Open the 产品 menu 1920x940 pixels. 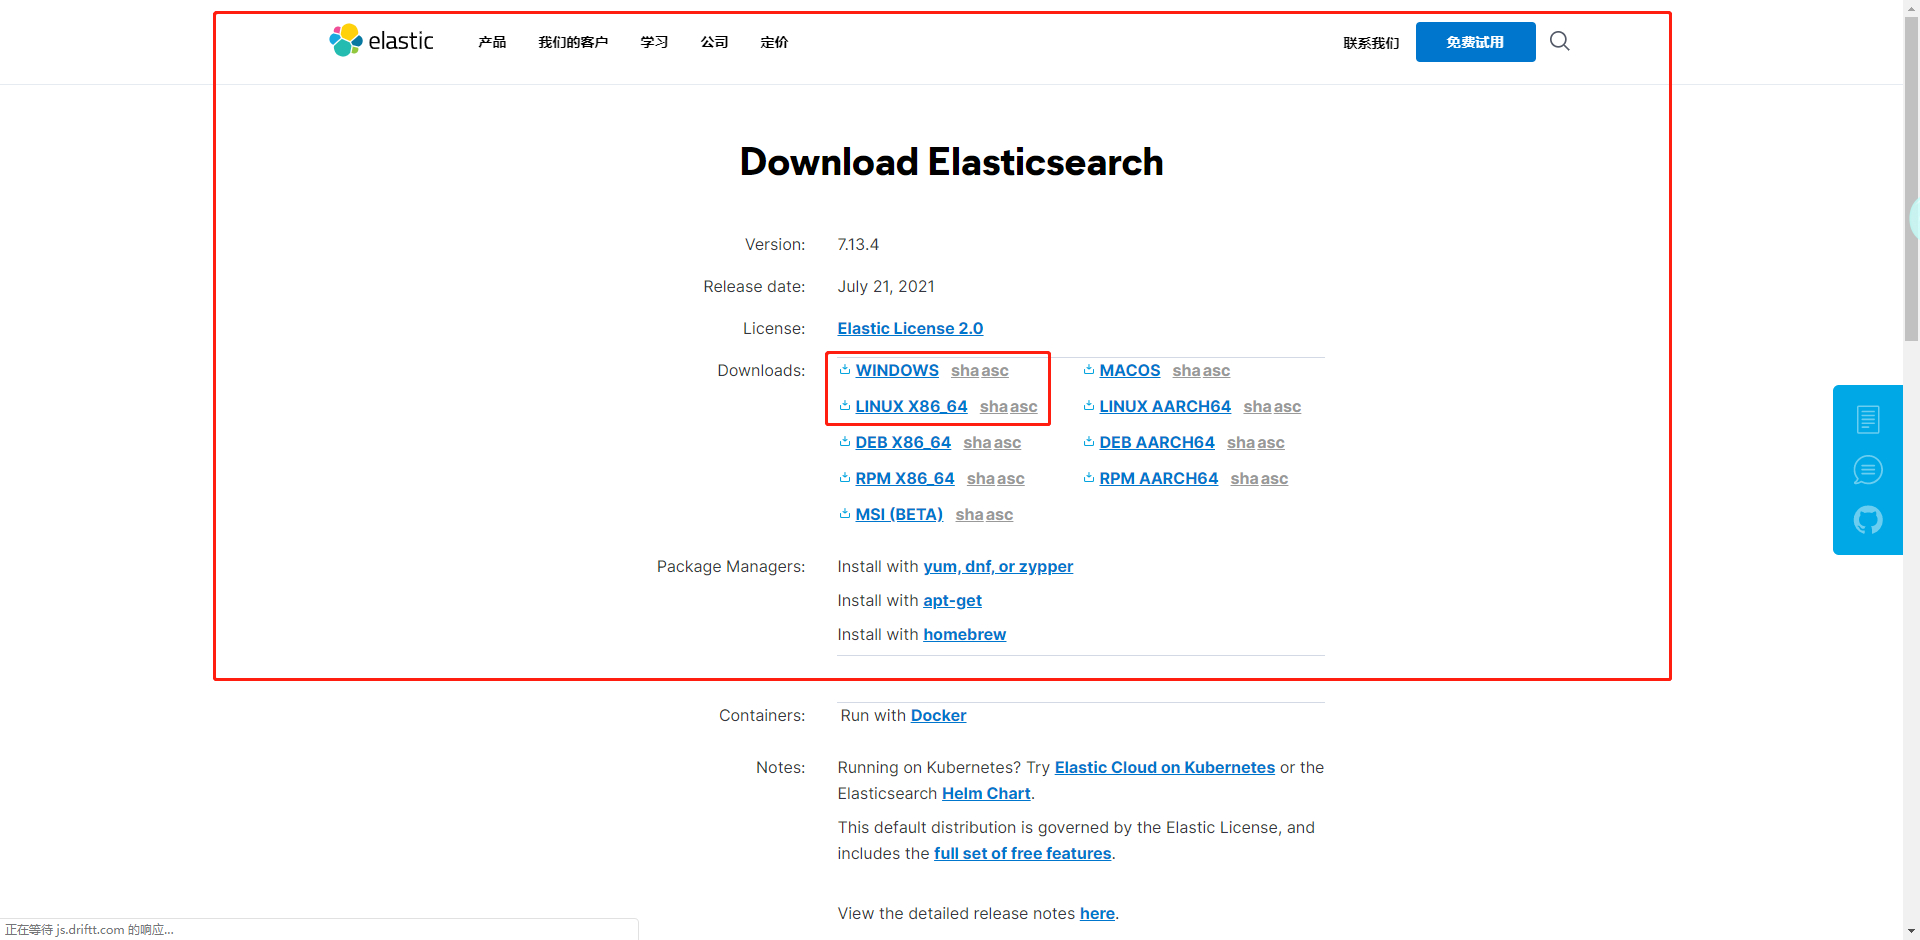(492, 42)
